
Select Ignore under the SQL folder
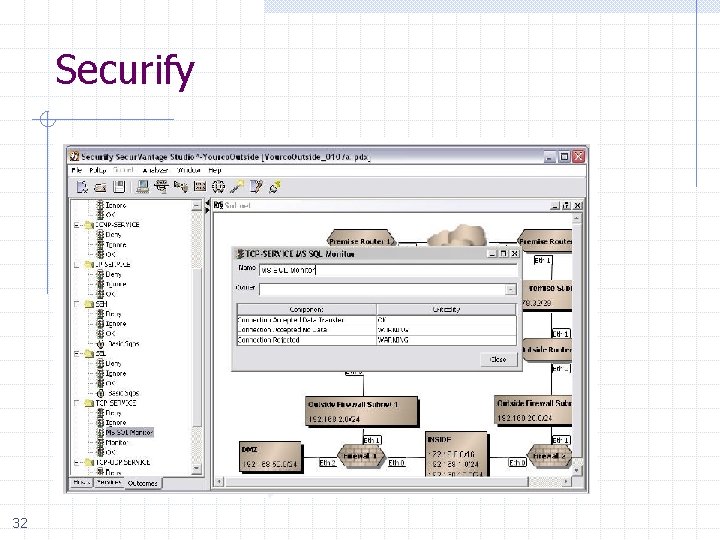coord(116,373)
